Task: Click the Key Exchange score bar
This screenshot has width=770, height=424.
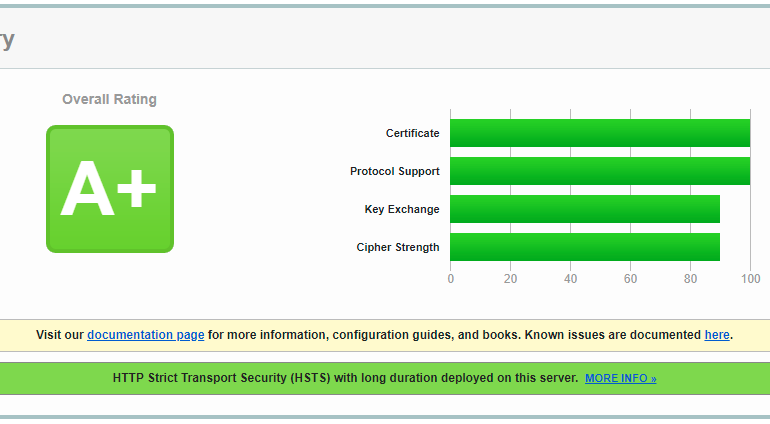Action: [x=584, y=209]
